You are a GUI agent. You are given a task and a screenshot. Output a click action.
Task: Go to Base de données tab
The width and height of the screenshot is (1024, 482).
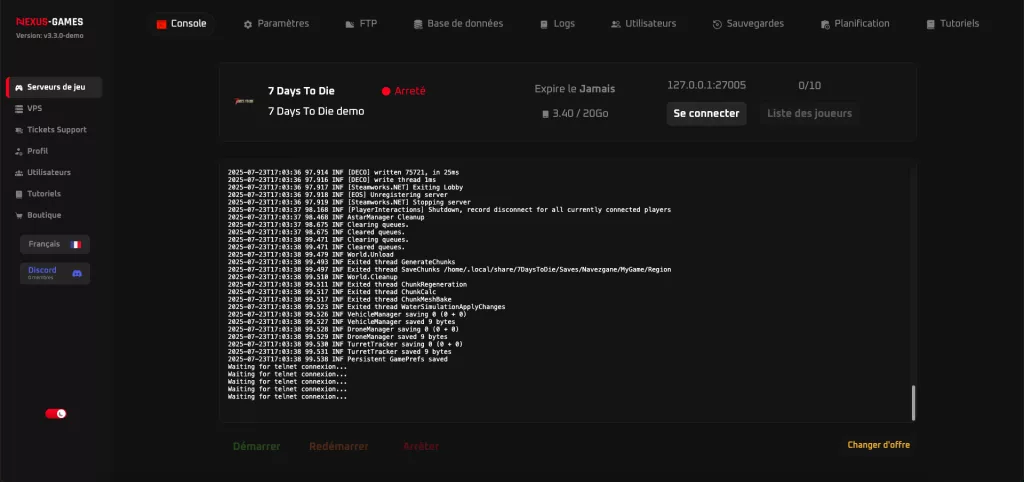click(458, 24)
